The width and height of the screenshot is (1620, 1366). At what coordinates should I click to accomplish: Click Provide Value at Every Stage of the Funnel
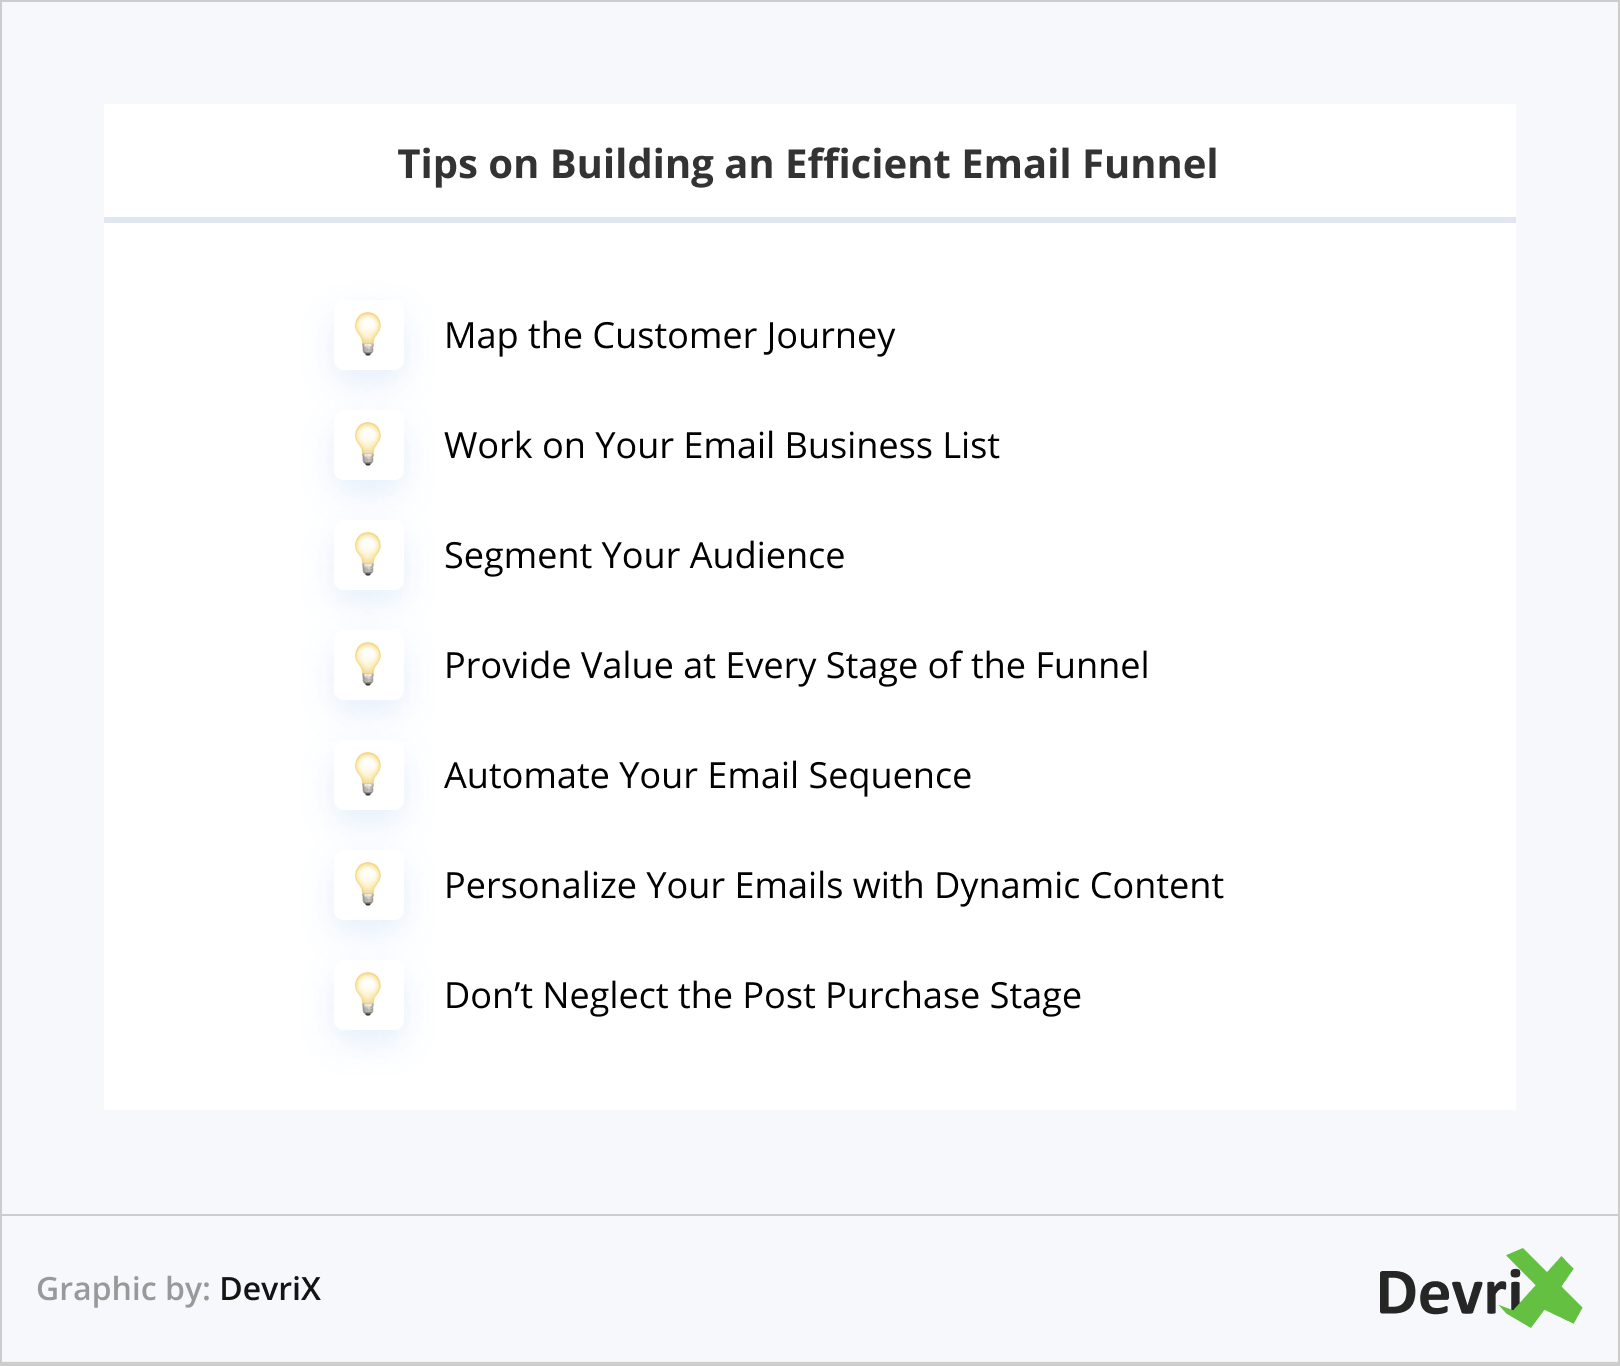tap(796, 666)
